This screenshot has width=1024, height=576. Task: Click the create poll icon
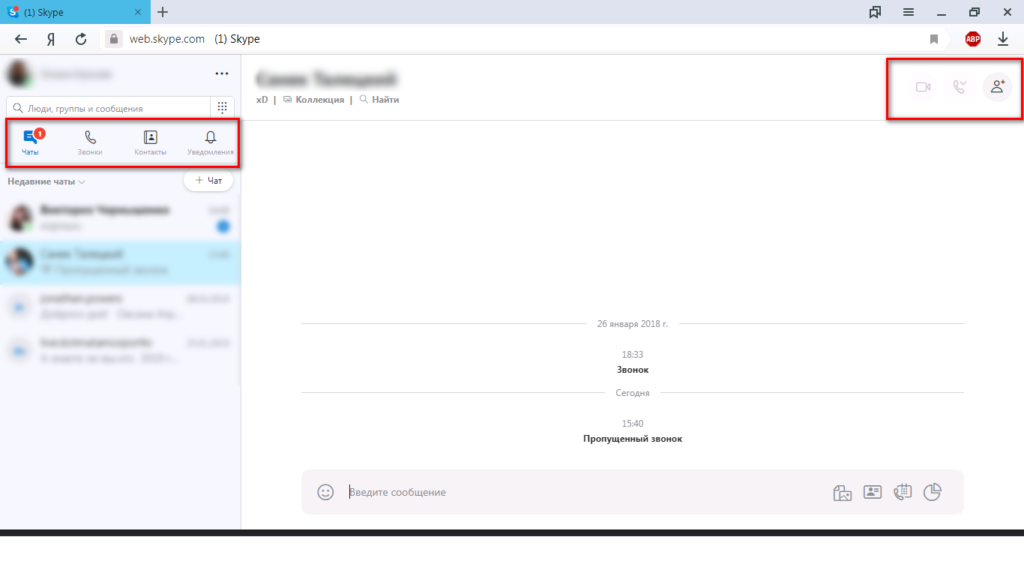tap(933, 492)
